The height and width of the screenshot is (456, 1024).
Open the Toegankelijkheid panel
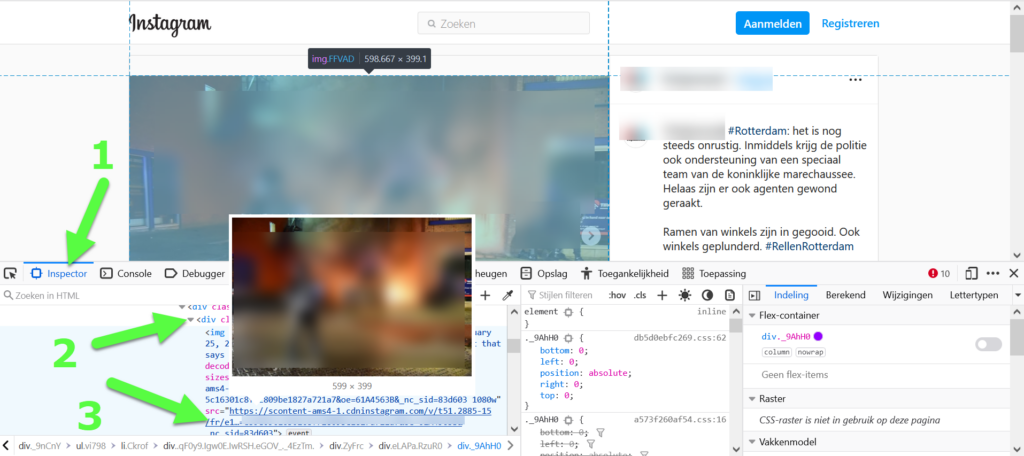coord(623,274)
